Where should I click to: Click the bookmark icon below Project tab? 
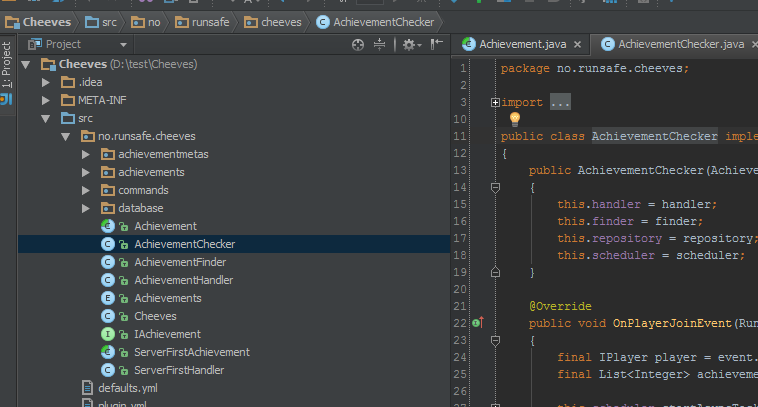(6, 100)
